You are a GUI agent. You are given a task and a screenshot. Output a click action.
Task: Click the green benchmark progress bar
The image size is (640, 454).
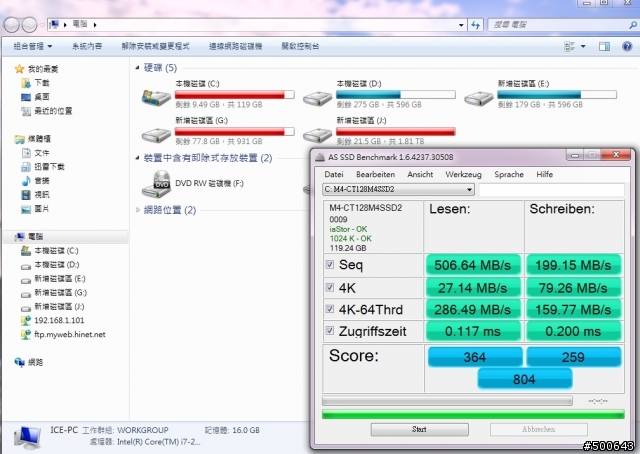click(x=473, y=414)
